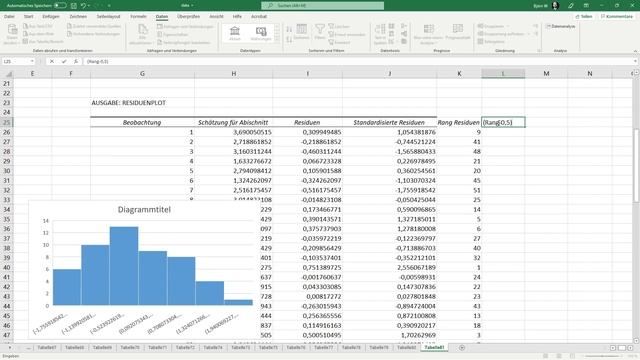Screen dimensions: 640x360
Task: Select the Währungen data type
Action: [261, 33]
